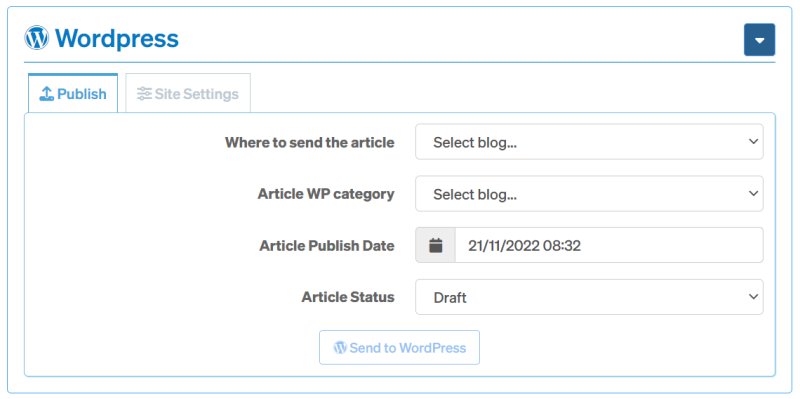The width and height of the screenshot is (800, 399).
Task: Open the Article Status dropdown showing Draft
Action: [x=589, y=297]
